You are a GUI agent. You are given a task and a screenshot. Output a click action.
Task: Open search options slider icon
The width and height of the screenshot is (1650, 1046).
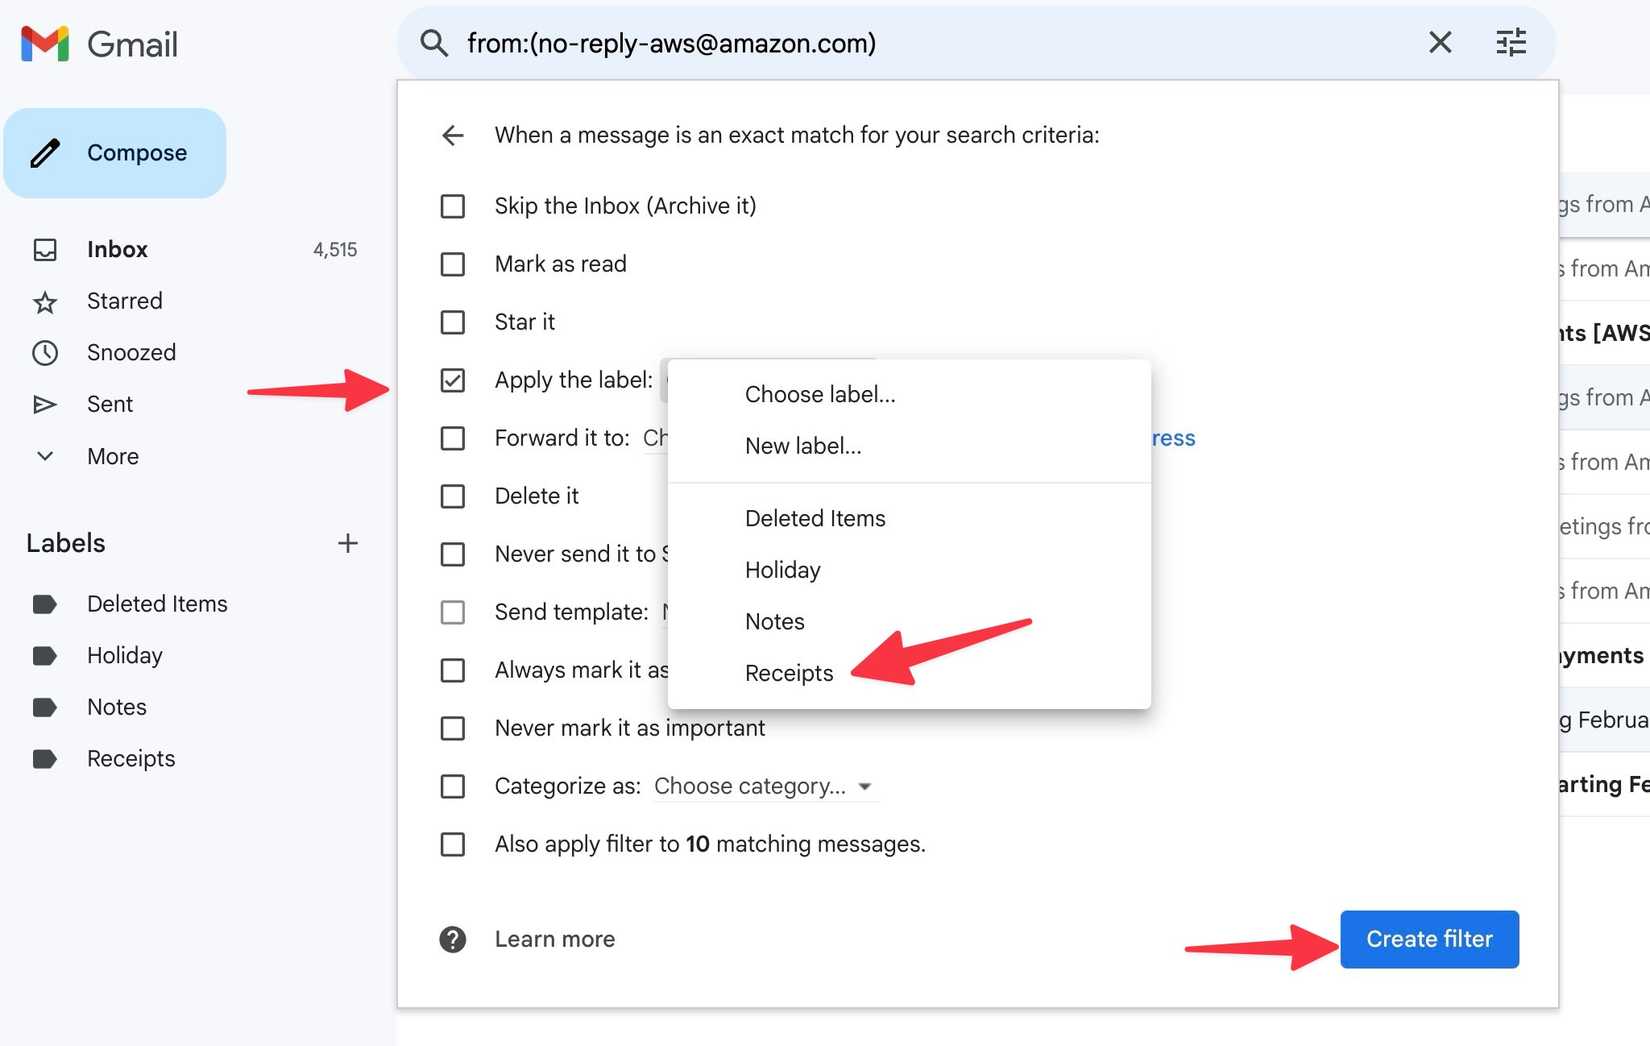1510,42
